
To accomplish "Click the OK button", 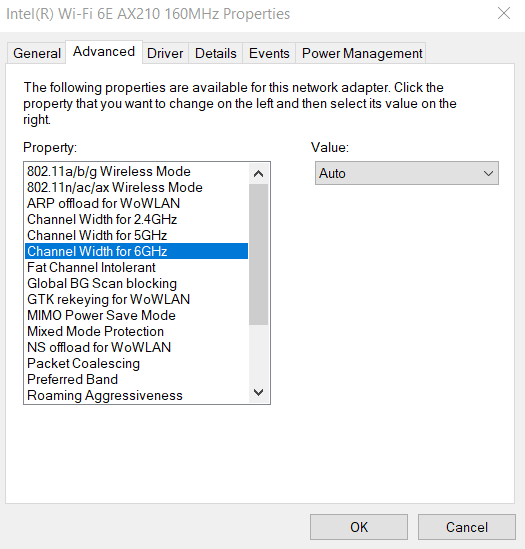I will pyautogui.click(x=359, y=527).
